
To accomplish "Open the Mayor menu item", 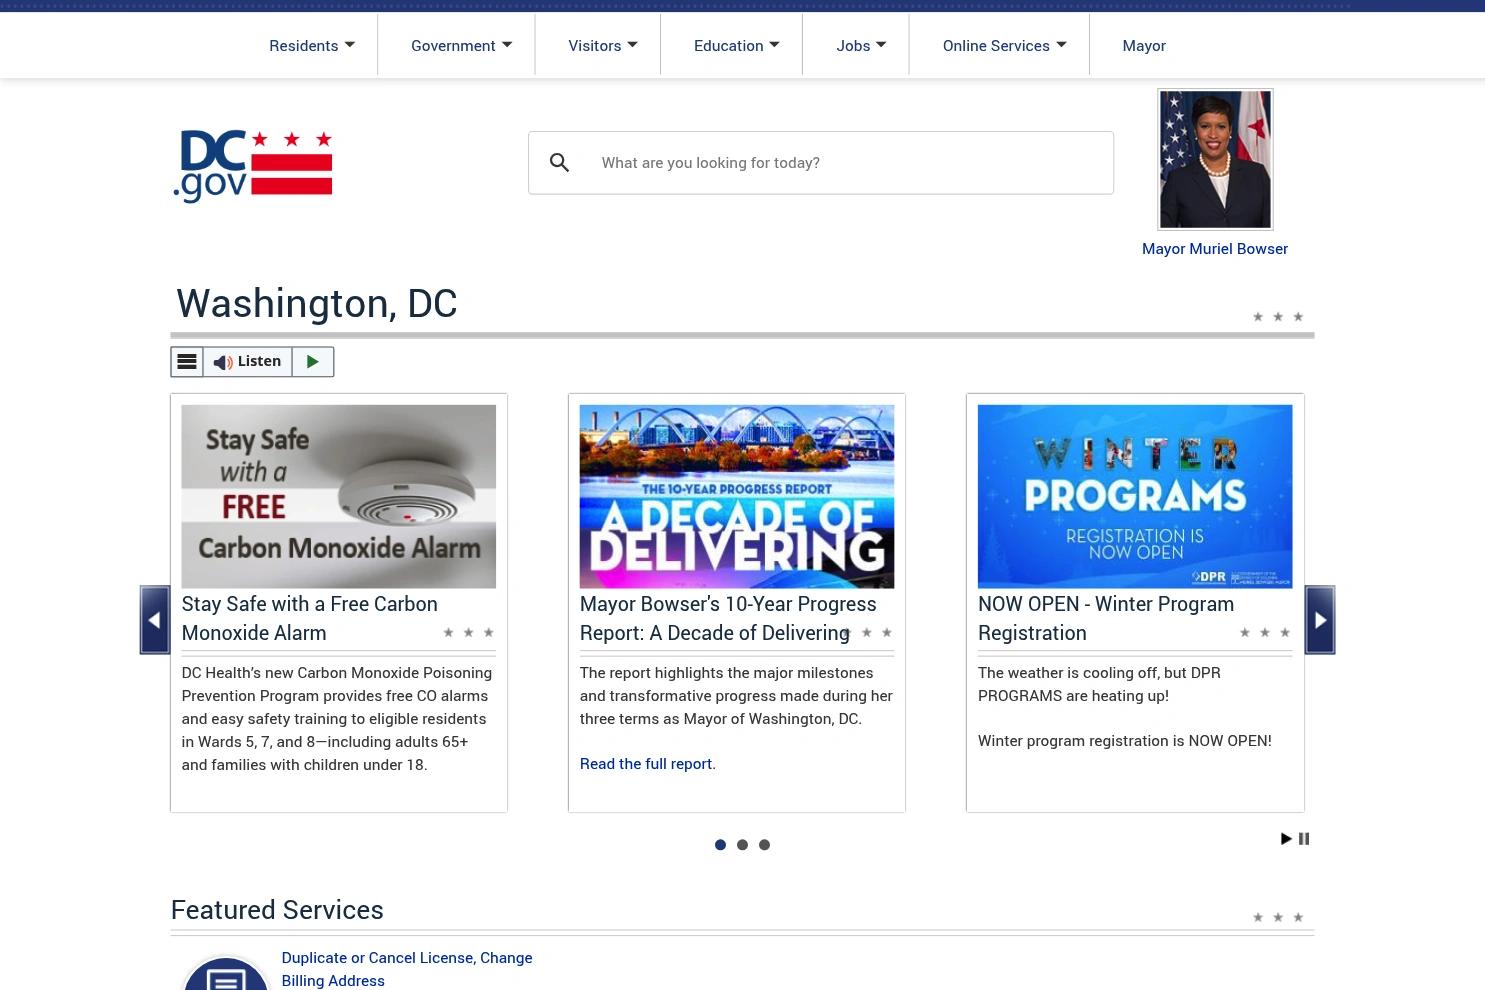I will pos(1144,45).
